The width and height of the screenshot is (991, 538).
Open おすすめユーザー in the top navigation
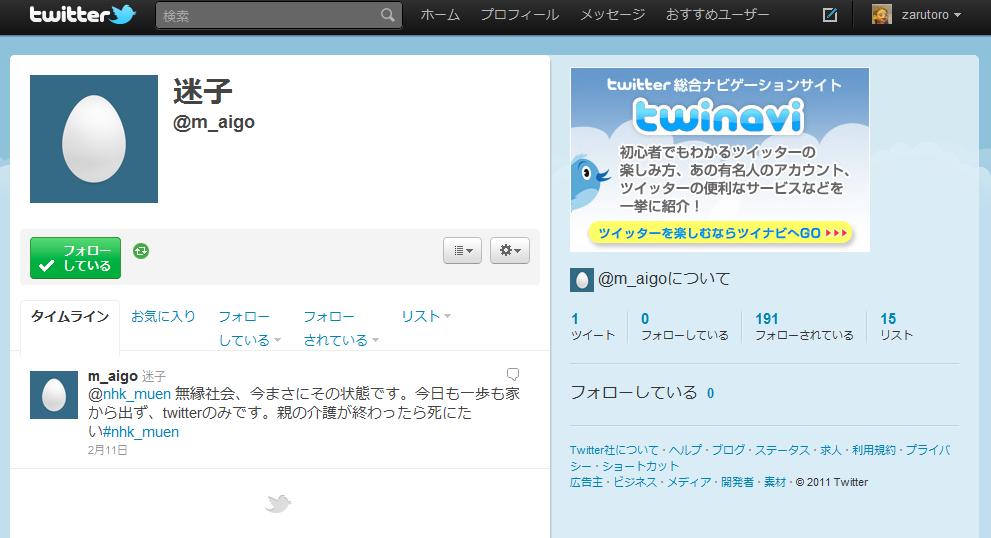[x=717, y=15]
